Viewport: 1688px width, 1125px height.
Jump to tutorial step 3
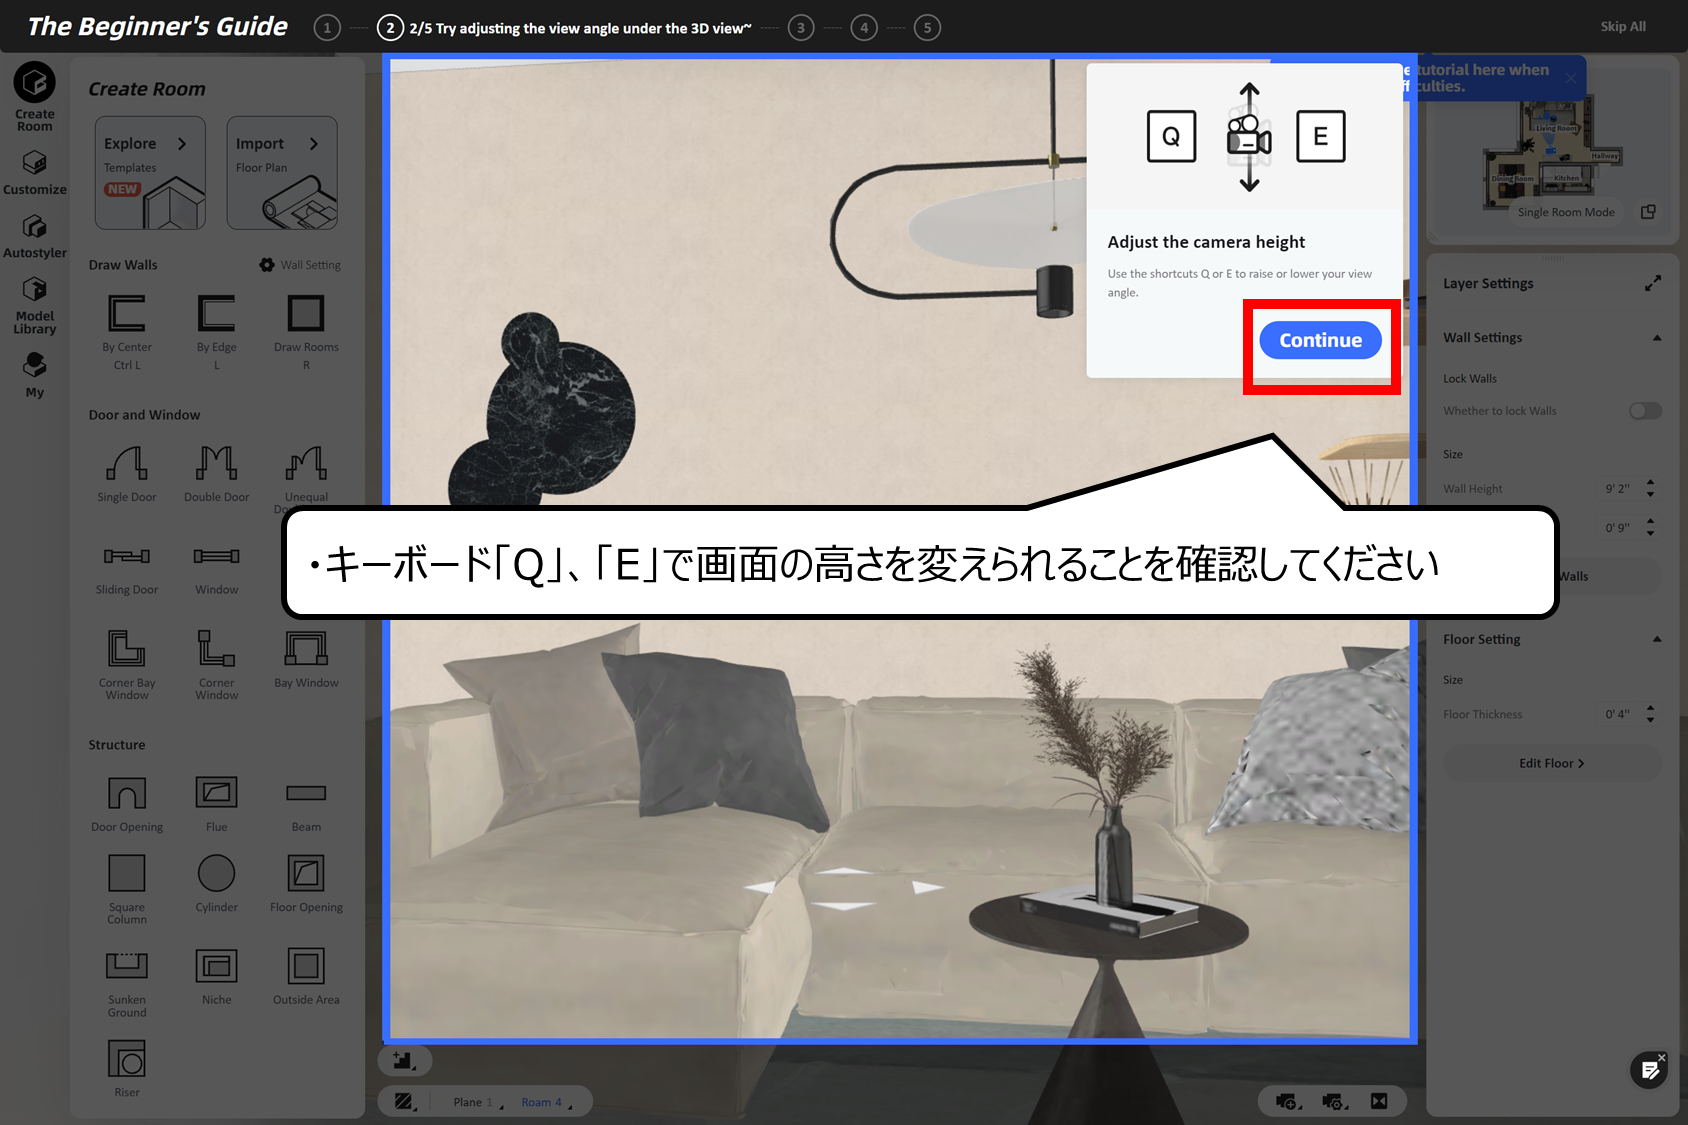point(800,28)
